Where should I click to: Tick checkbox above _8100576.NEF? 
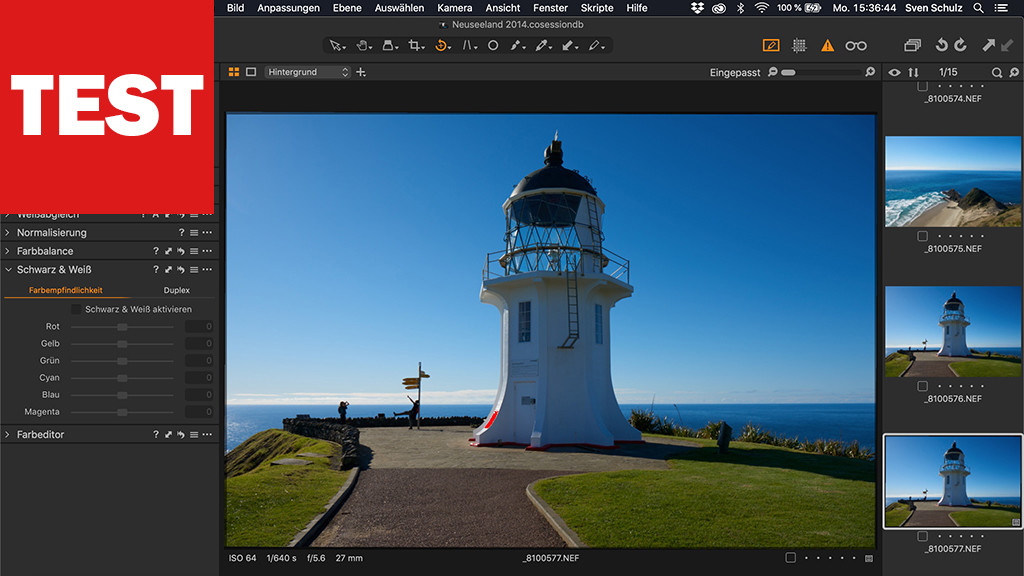(x=922, y=387)
